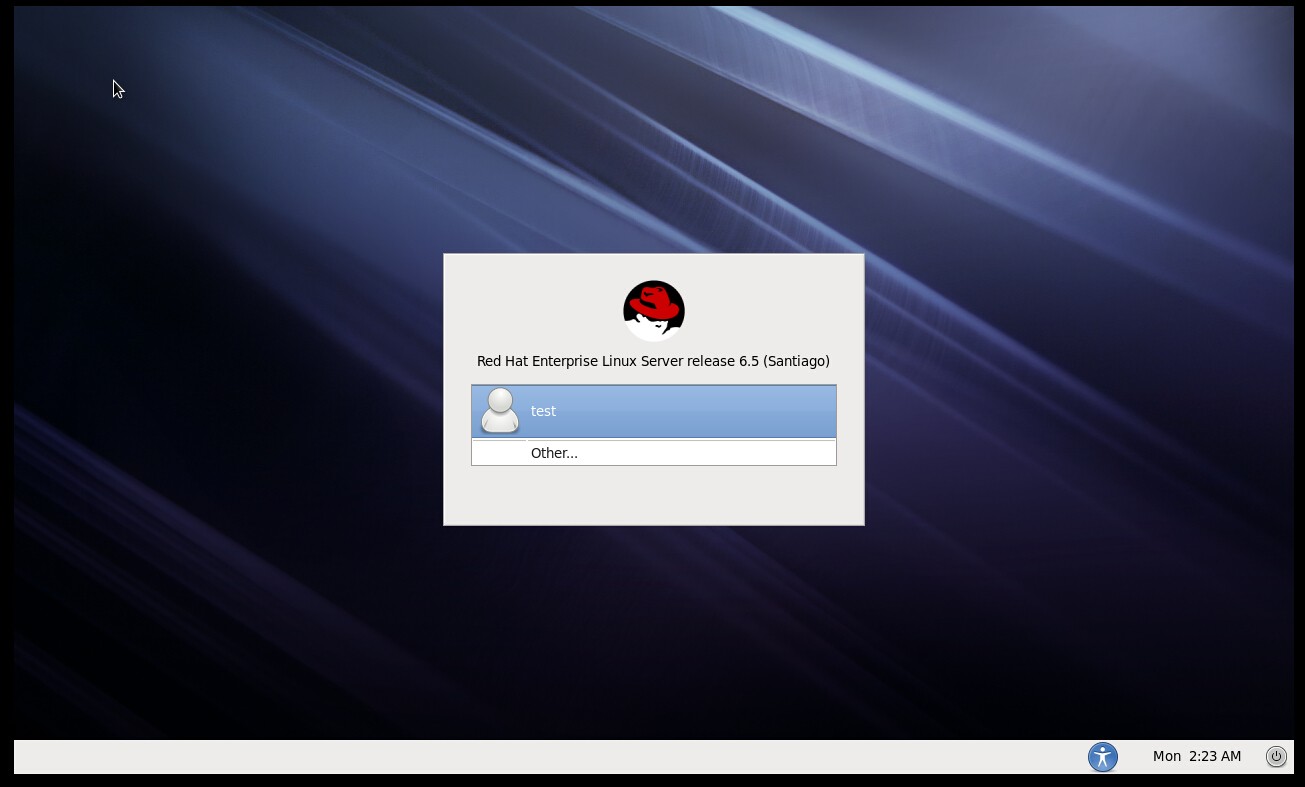This screenshot has height=787, width=1305.
Task: Click the red fedora in the logo
Action: 656,299
